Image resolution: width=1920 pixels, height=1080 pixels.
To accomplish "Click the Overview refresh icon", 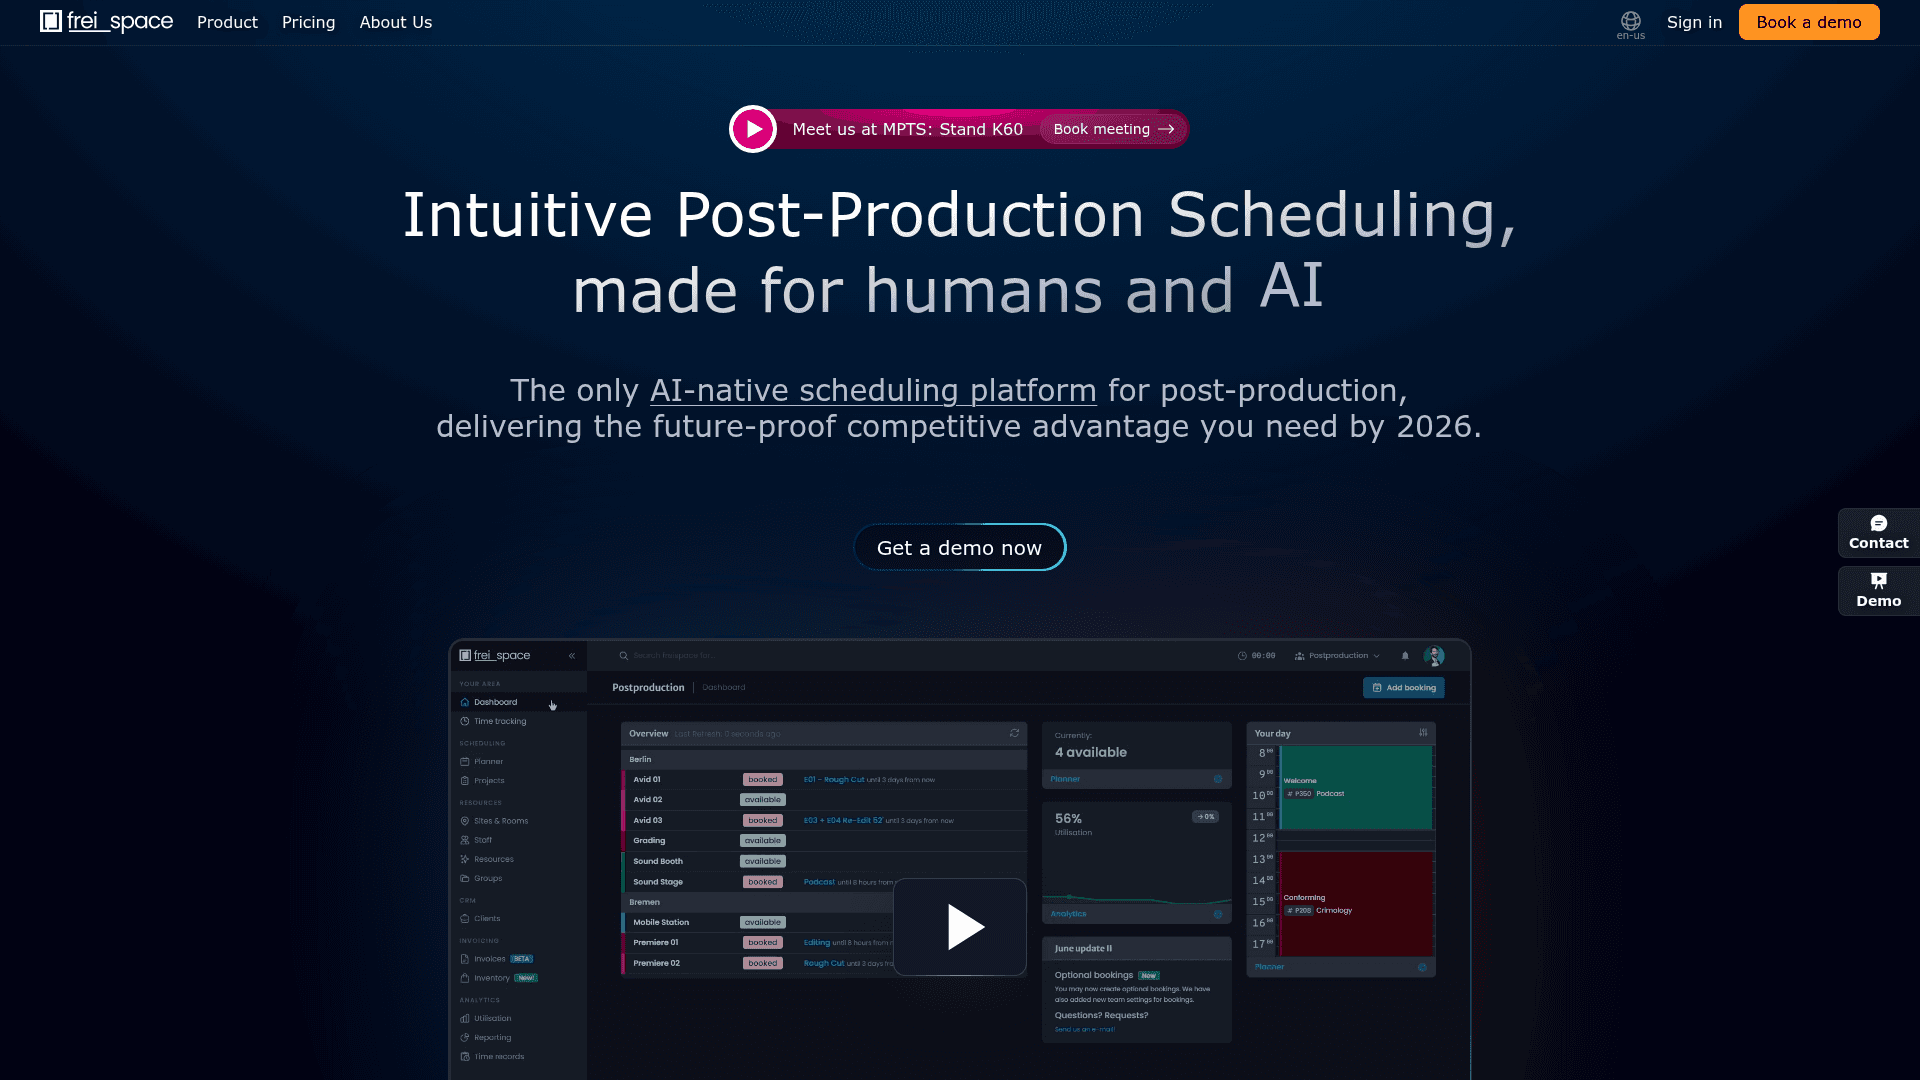I will click(1014, 733).
